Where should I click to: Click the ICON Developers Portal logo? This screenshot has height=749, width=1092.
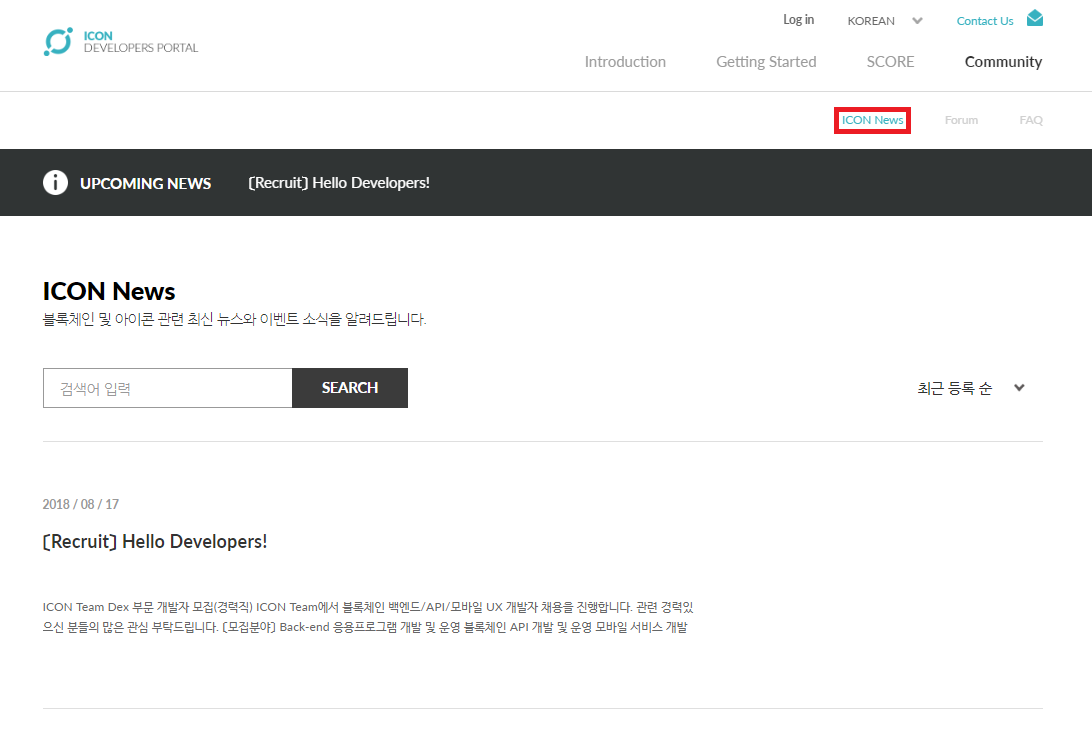point(121,42)
